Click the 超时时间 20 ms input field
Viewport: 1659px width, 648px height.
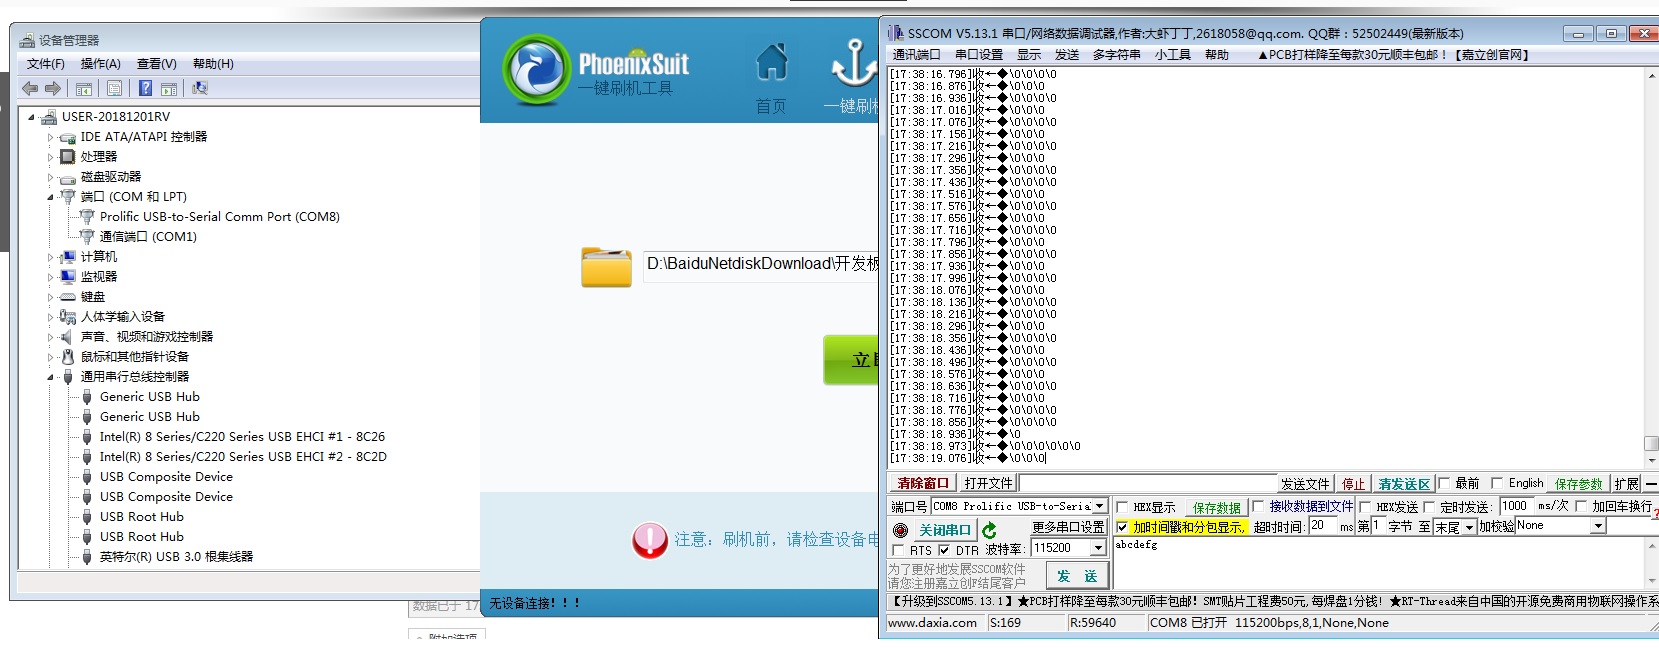click(1322, 526)
